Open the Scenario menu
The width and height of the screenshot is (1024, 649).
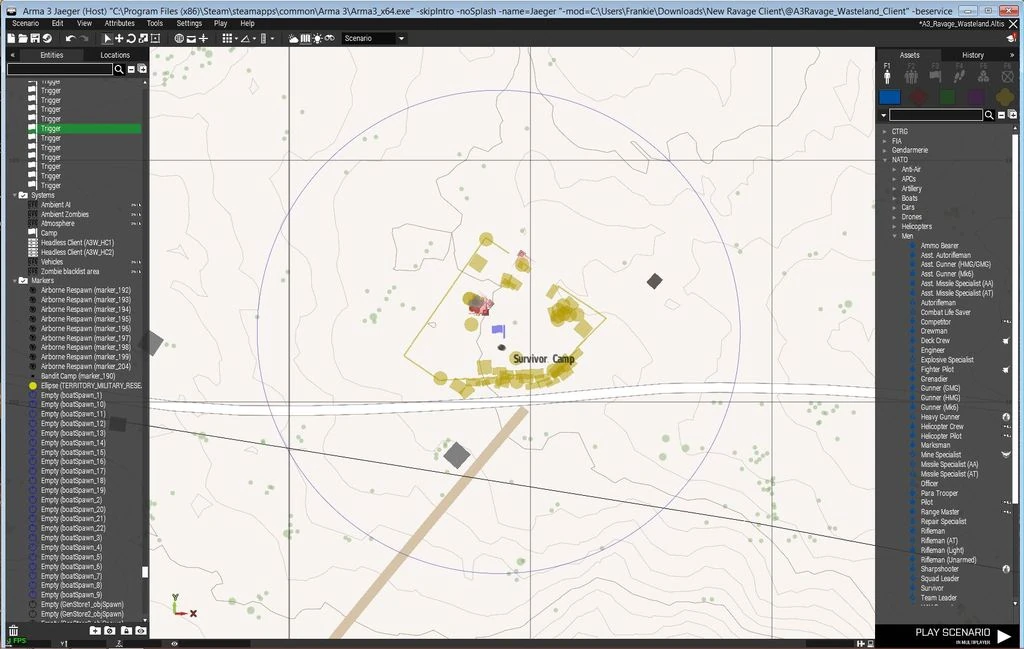[25, 23]
